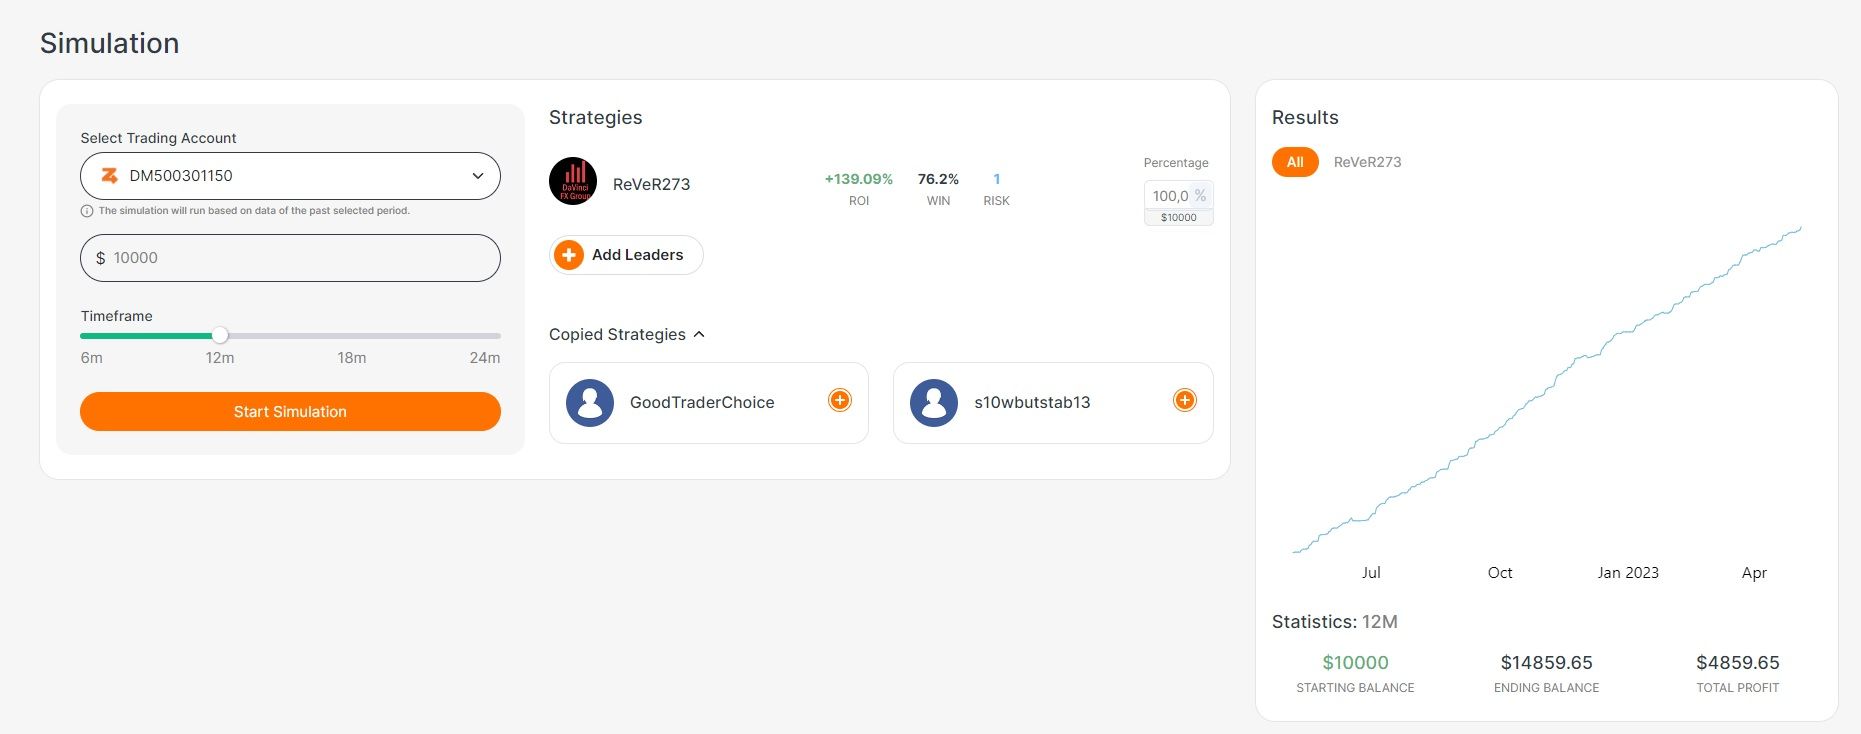Click the ReVeR273 strategy avatar logo
The image size is (1861, 734).
[573, 182]
